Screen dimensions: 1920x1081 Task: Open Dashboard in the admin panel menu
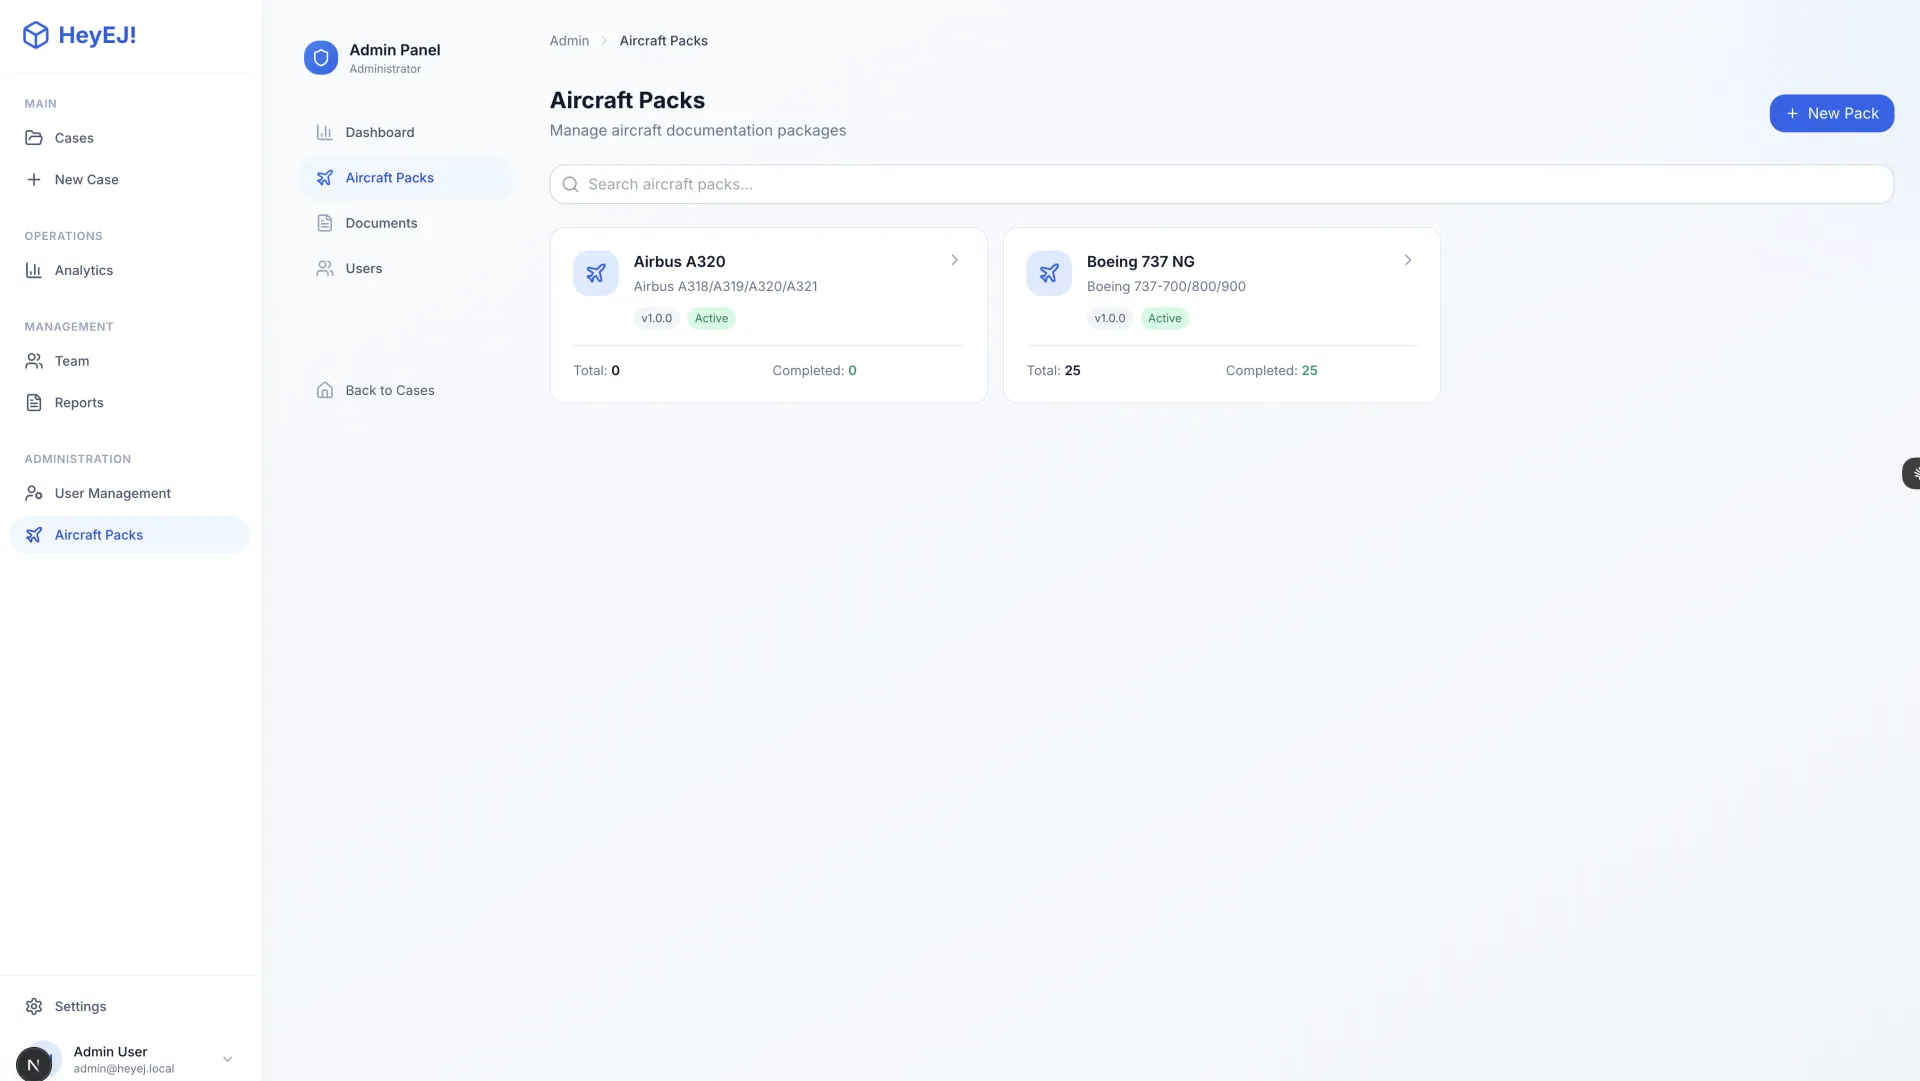point(379,132)
